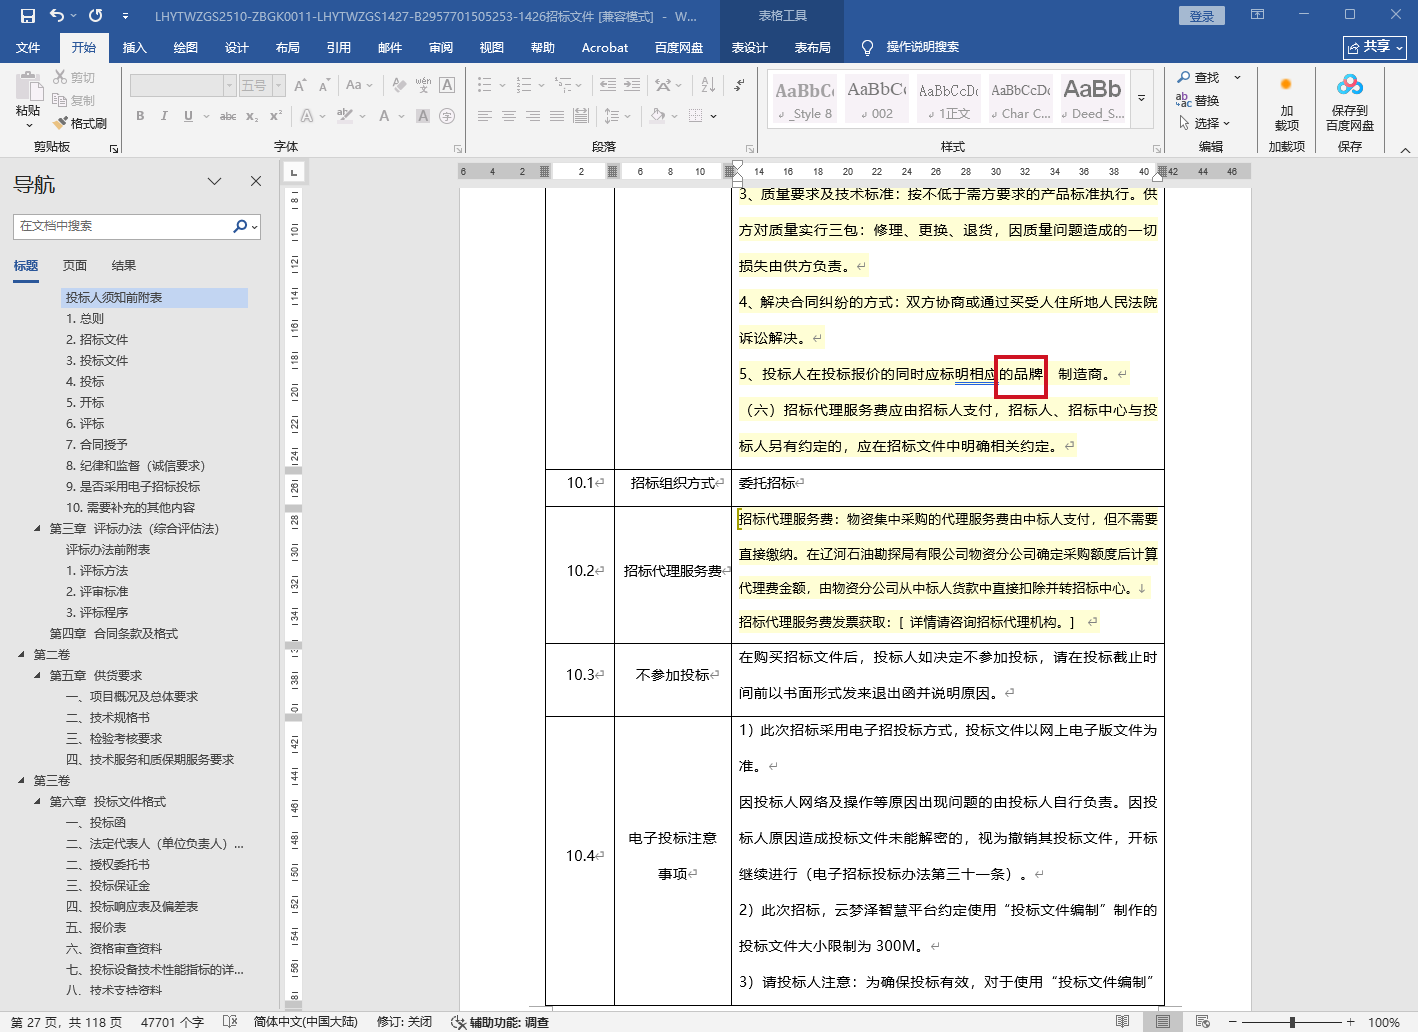Toggle Bold formatting
The image size is (1418, 1032).
[x=140, y=116]
